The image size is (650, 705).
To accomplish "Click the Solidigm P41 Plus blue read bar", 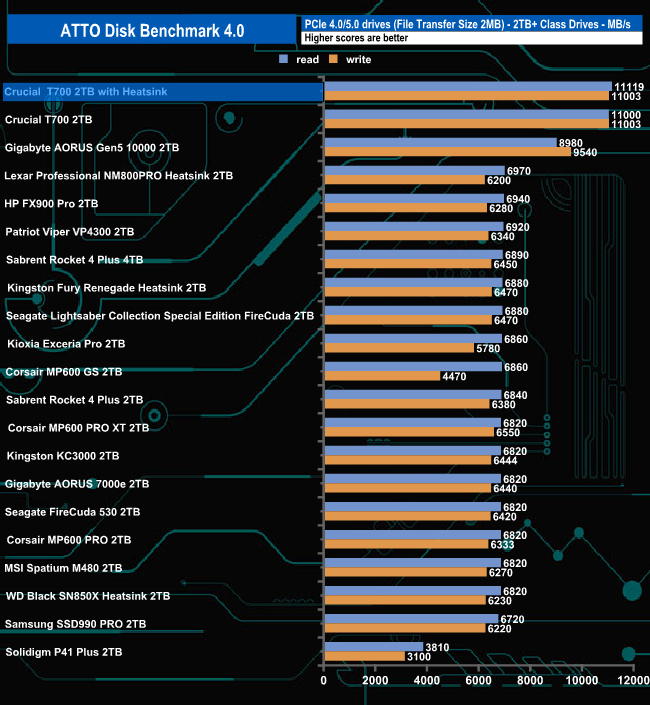I will pos(374,647).
